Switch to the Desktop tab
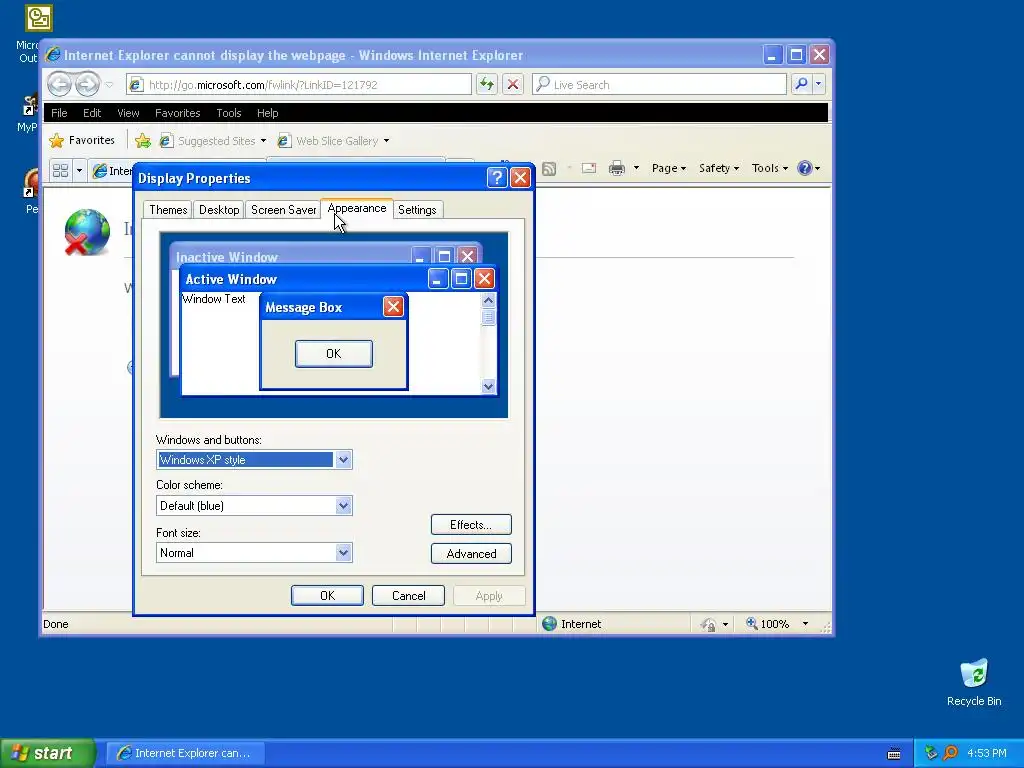The height and width of the screenshot is (768, 1024). point(219,210)
